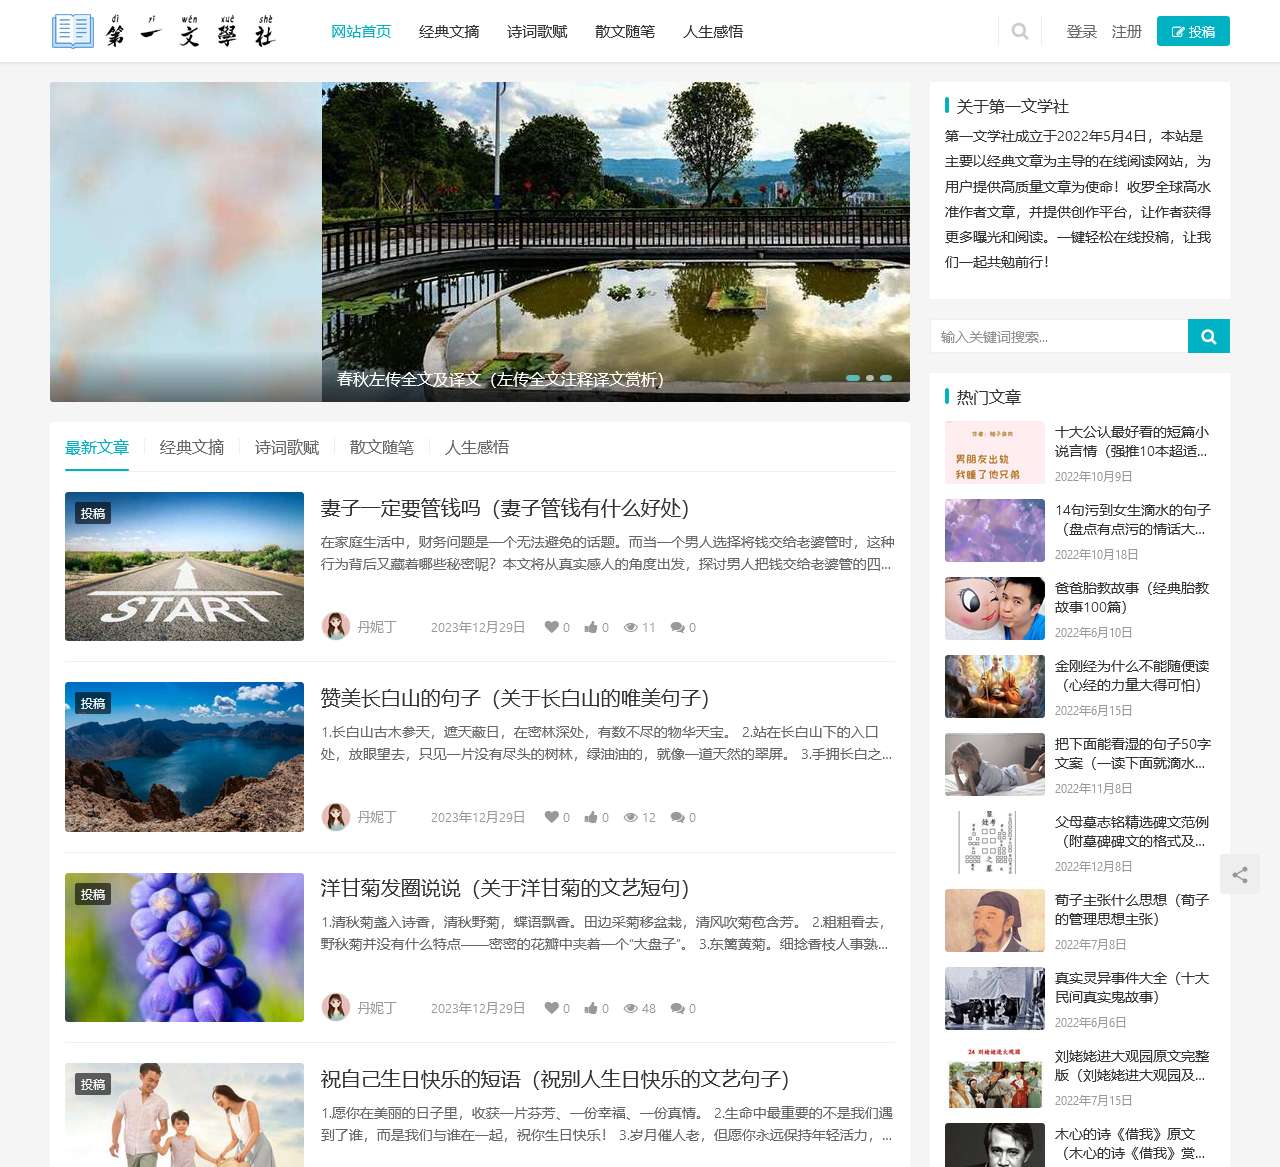Click thumbs-up icon on 洋甘菊发圈说说 article
The image size is (1280, 1167).
591,1008
